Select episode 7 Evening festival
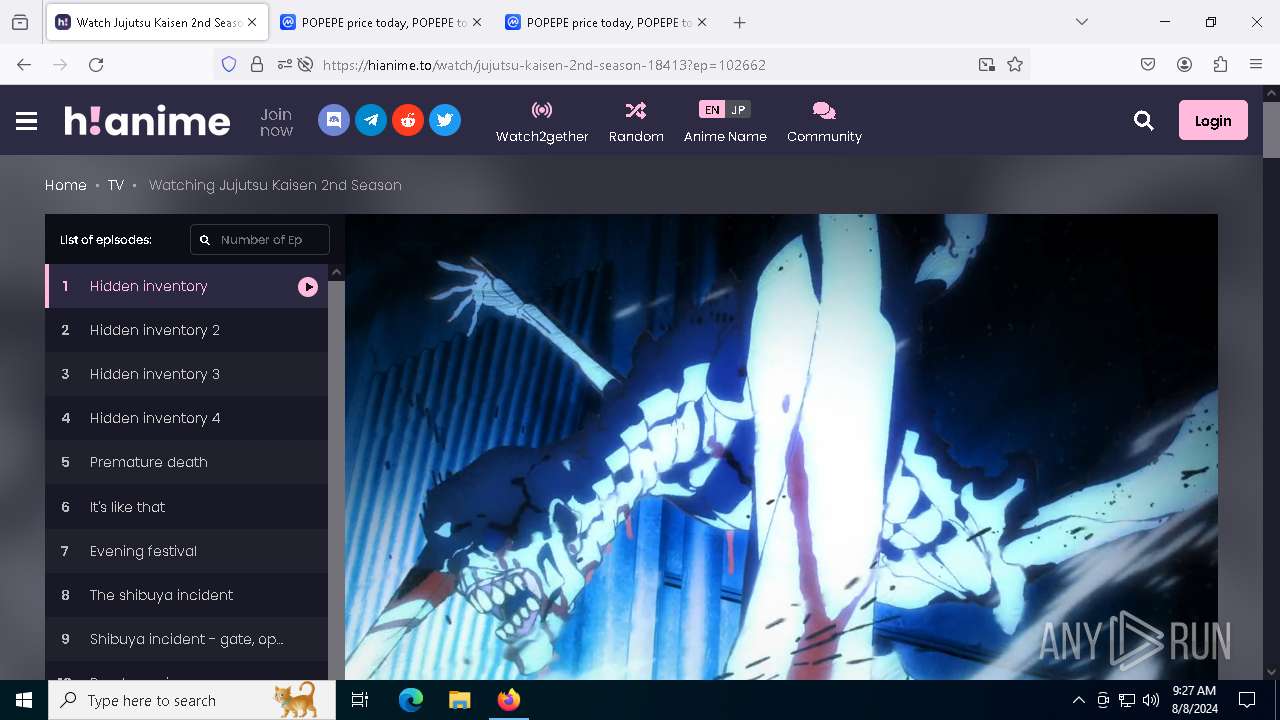 (x=186, y=551)
